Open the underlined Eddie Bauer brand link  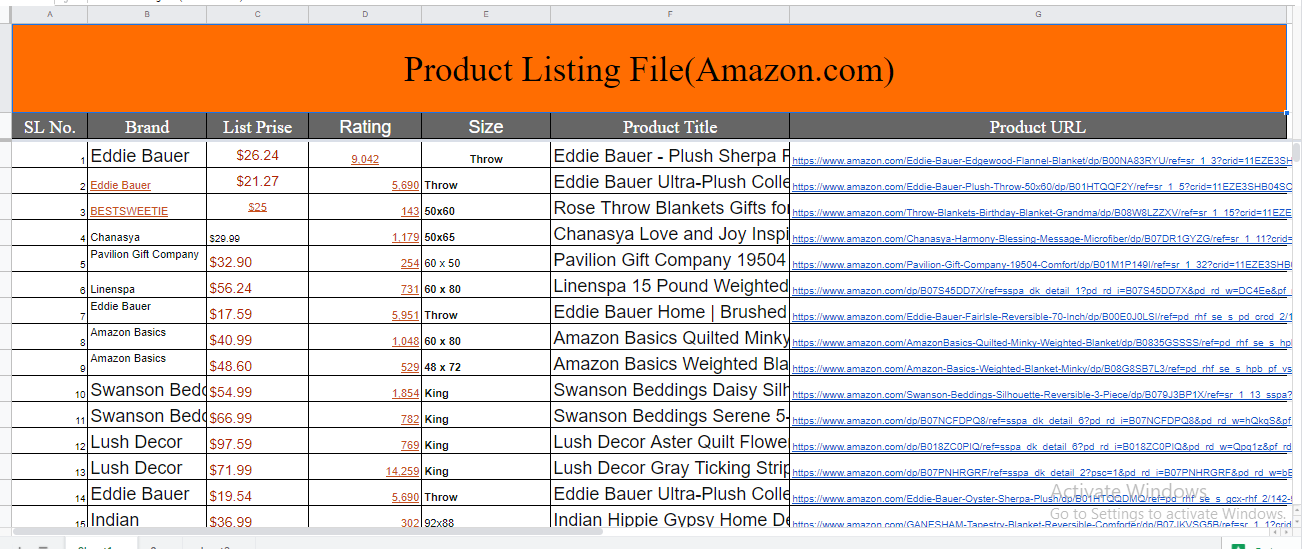pyautogui.click(x=120, y=186)
